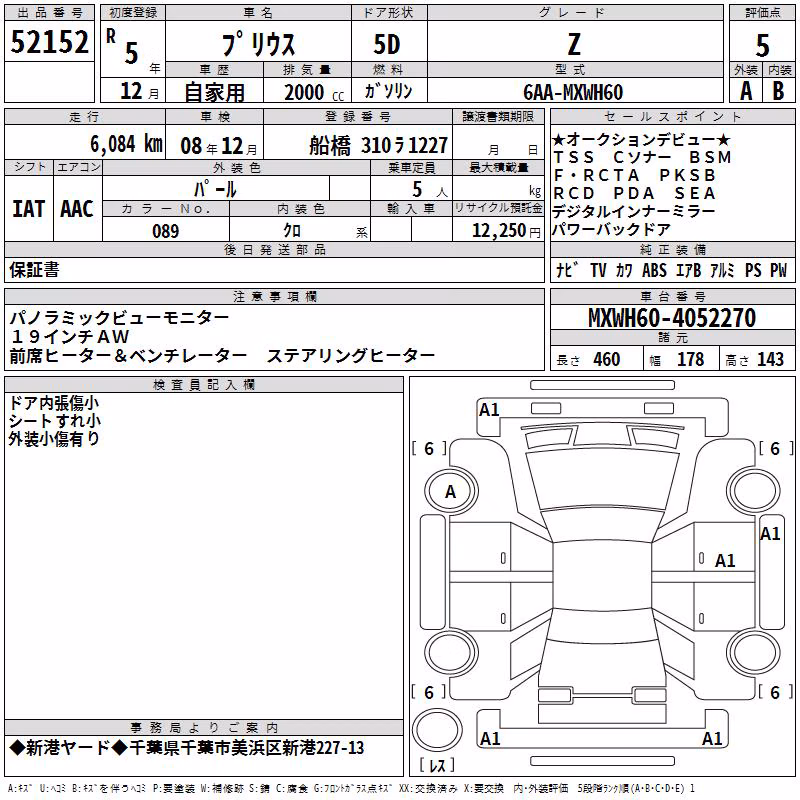The height and width of the screenshot is (800, 800).
Task: Click inspector note シートすれ小
Action: pos(54,421)
